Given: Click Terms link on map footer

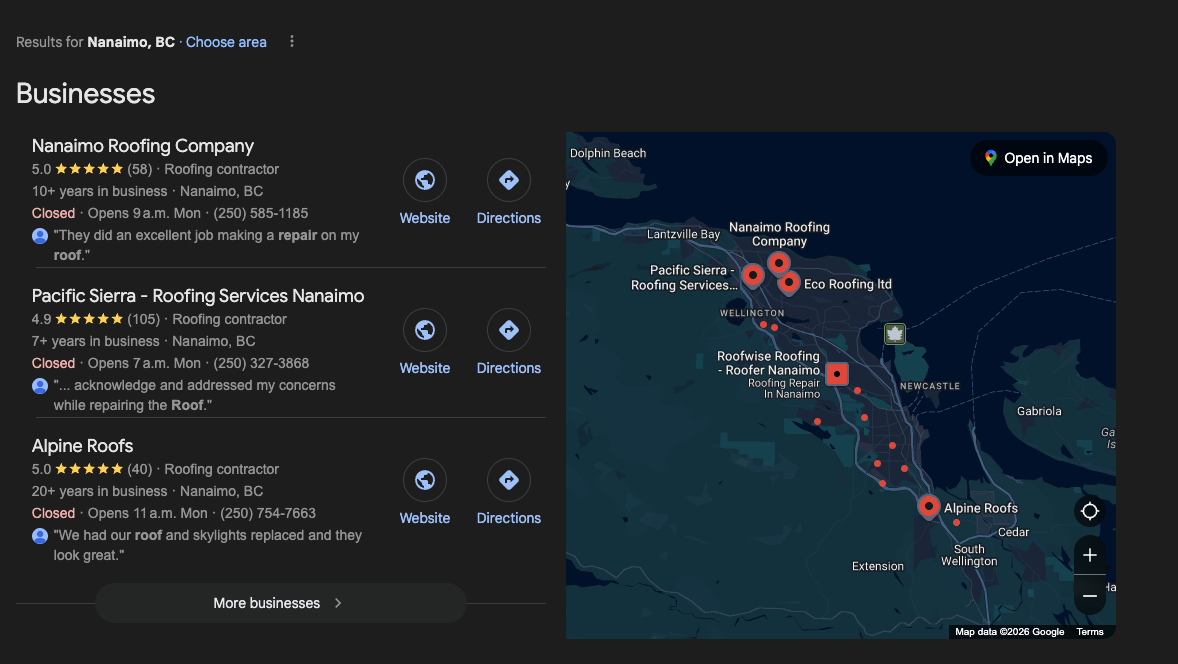Looking at the screenshot, I should coord(1089,632).
